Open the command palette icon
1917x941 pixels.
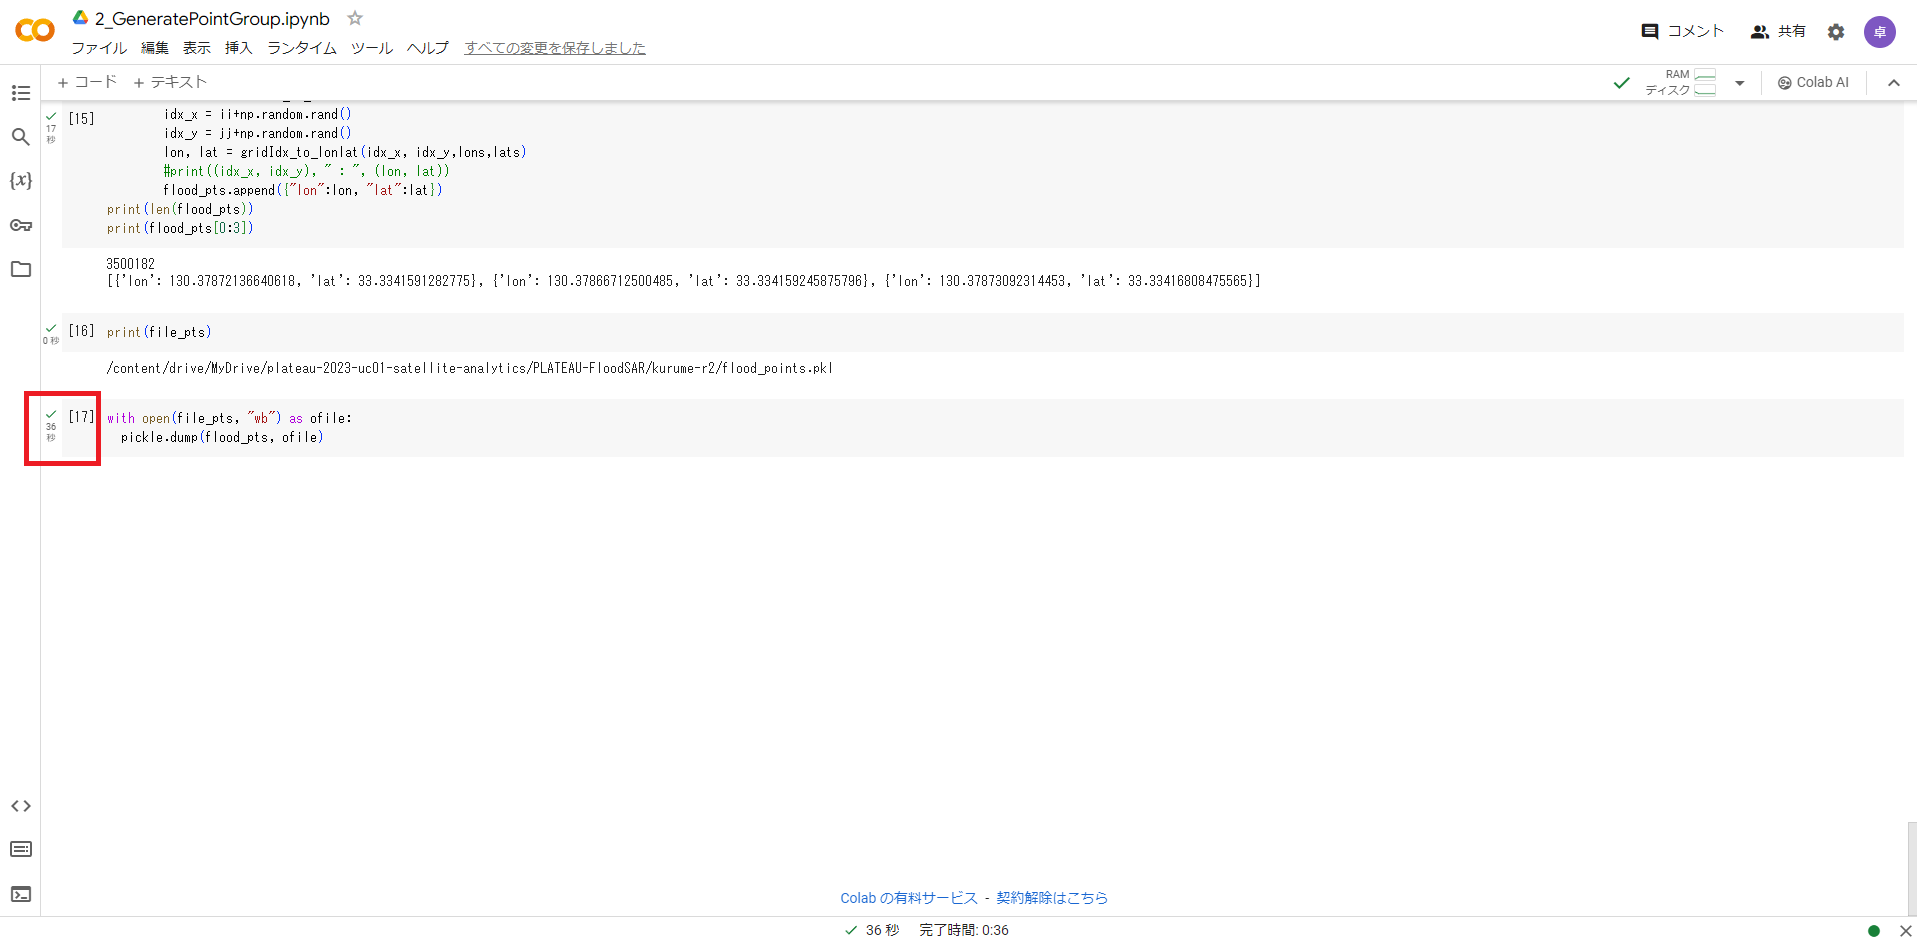pos(20,850)
